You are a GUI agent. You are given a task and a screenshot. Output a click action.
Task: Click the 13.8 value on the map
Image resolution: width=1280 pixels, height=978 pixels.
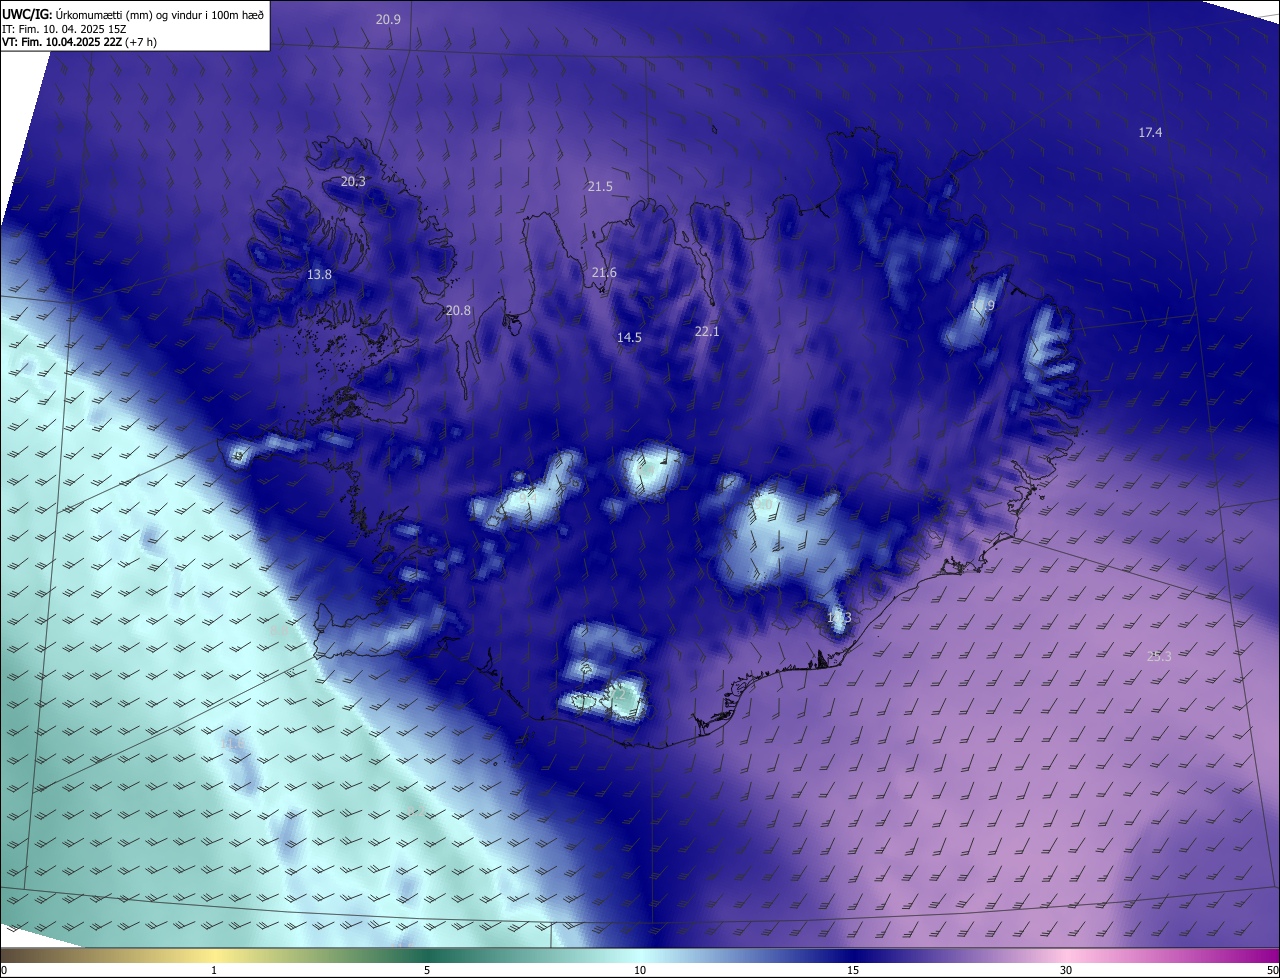pos(319,275)
